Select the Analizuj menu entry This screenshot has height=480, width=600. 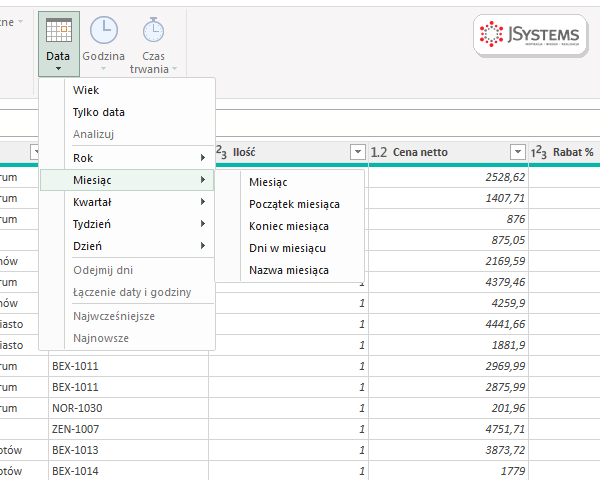(127, 134)
